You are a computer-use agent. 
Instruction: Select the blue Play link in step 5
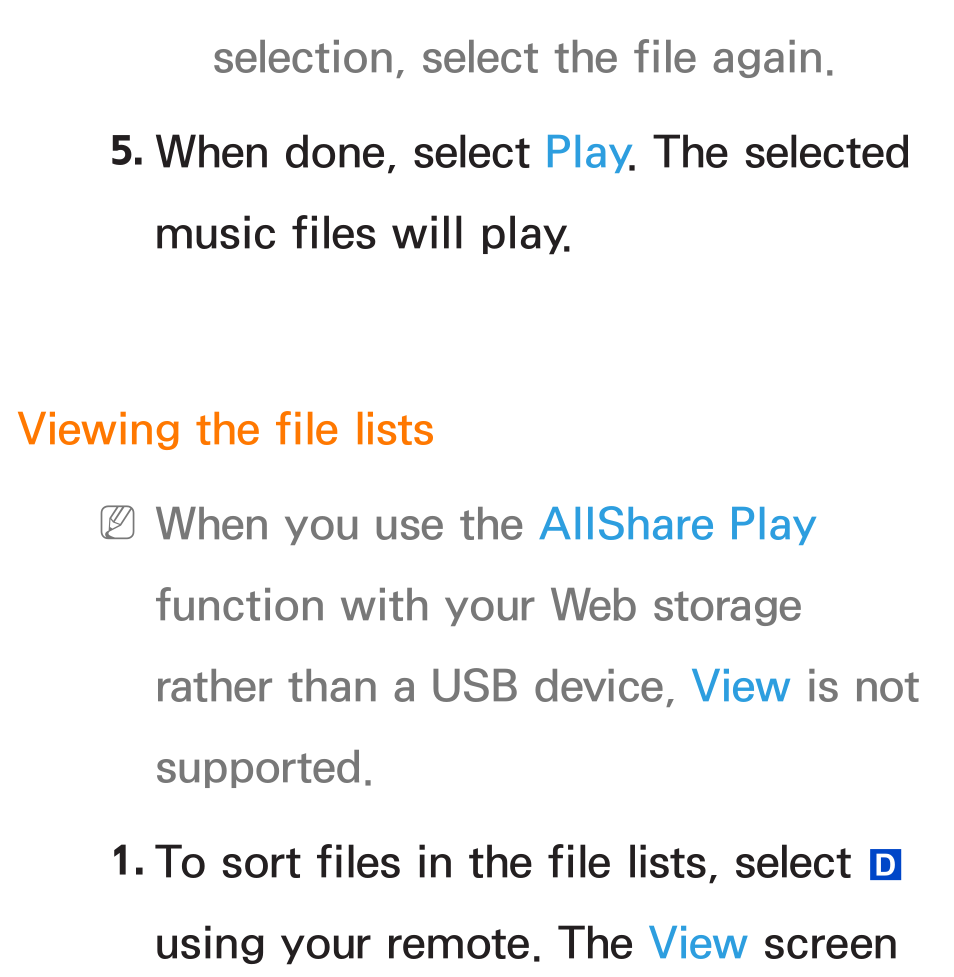click(587, 153)
